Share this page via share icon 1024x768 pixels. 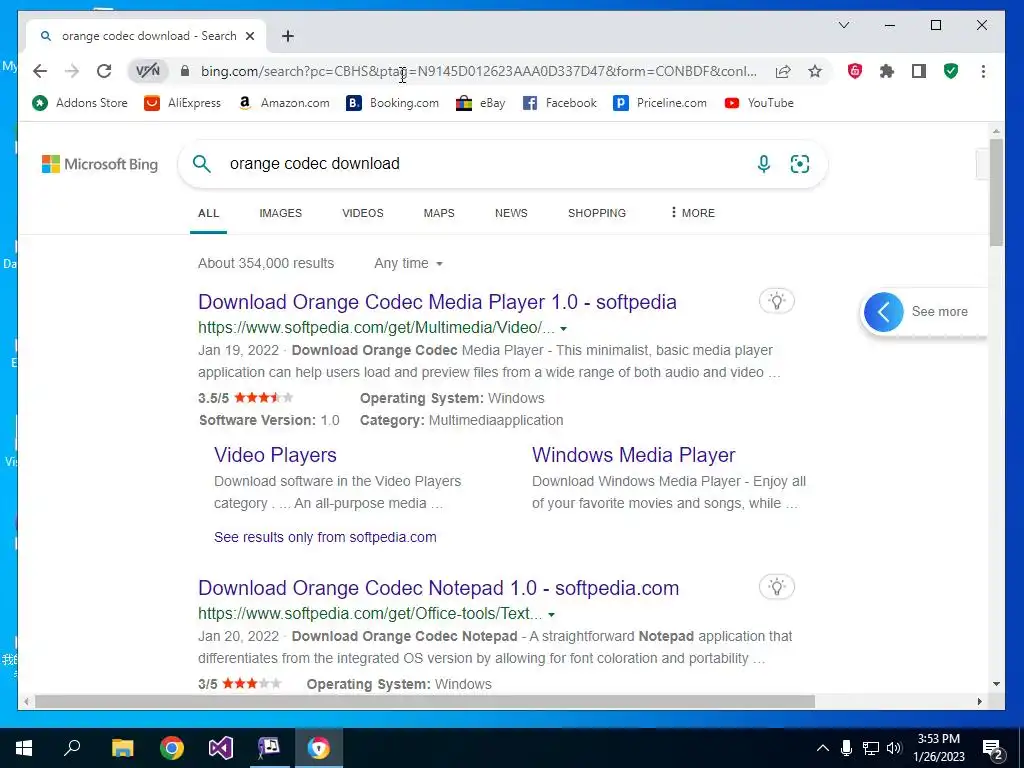783,71
